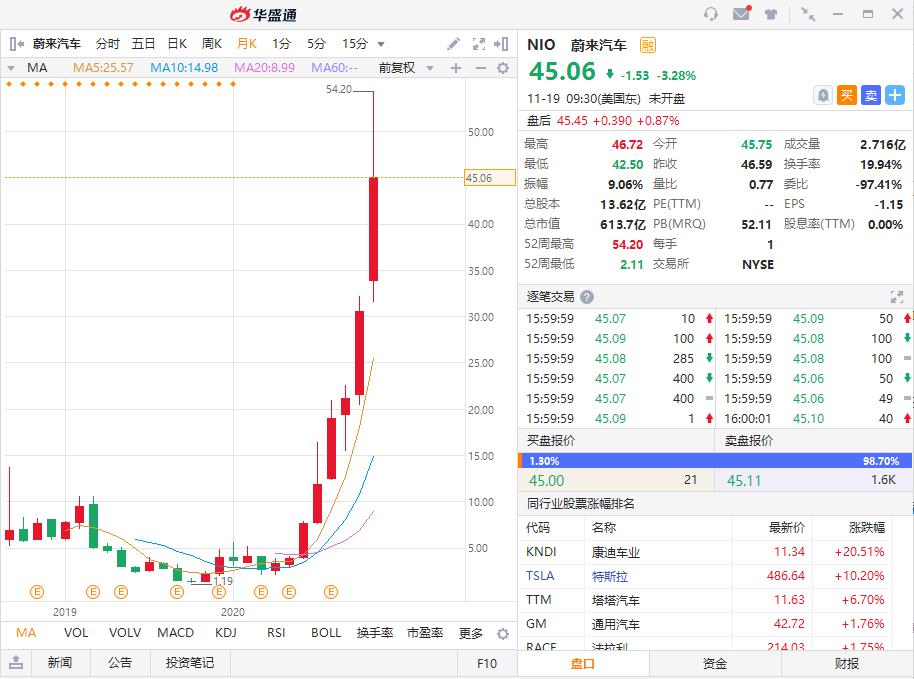
Task: Click the 融 margin badge
Action: (648, 45)
